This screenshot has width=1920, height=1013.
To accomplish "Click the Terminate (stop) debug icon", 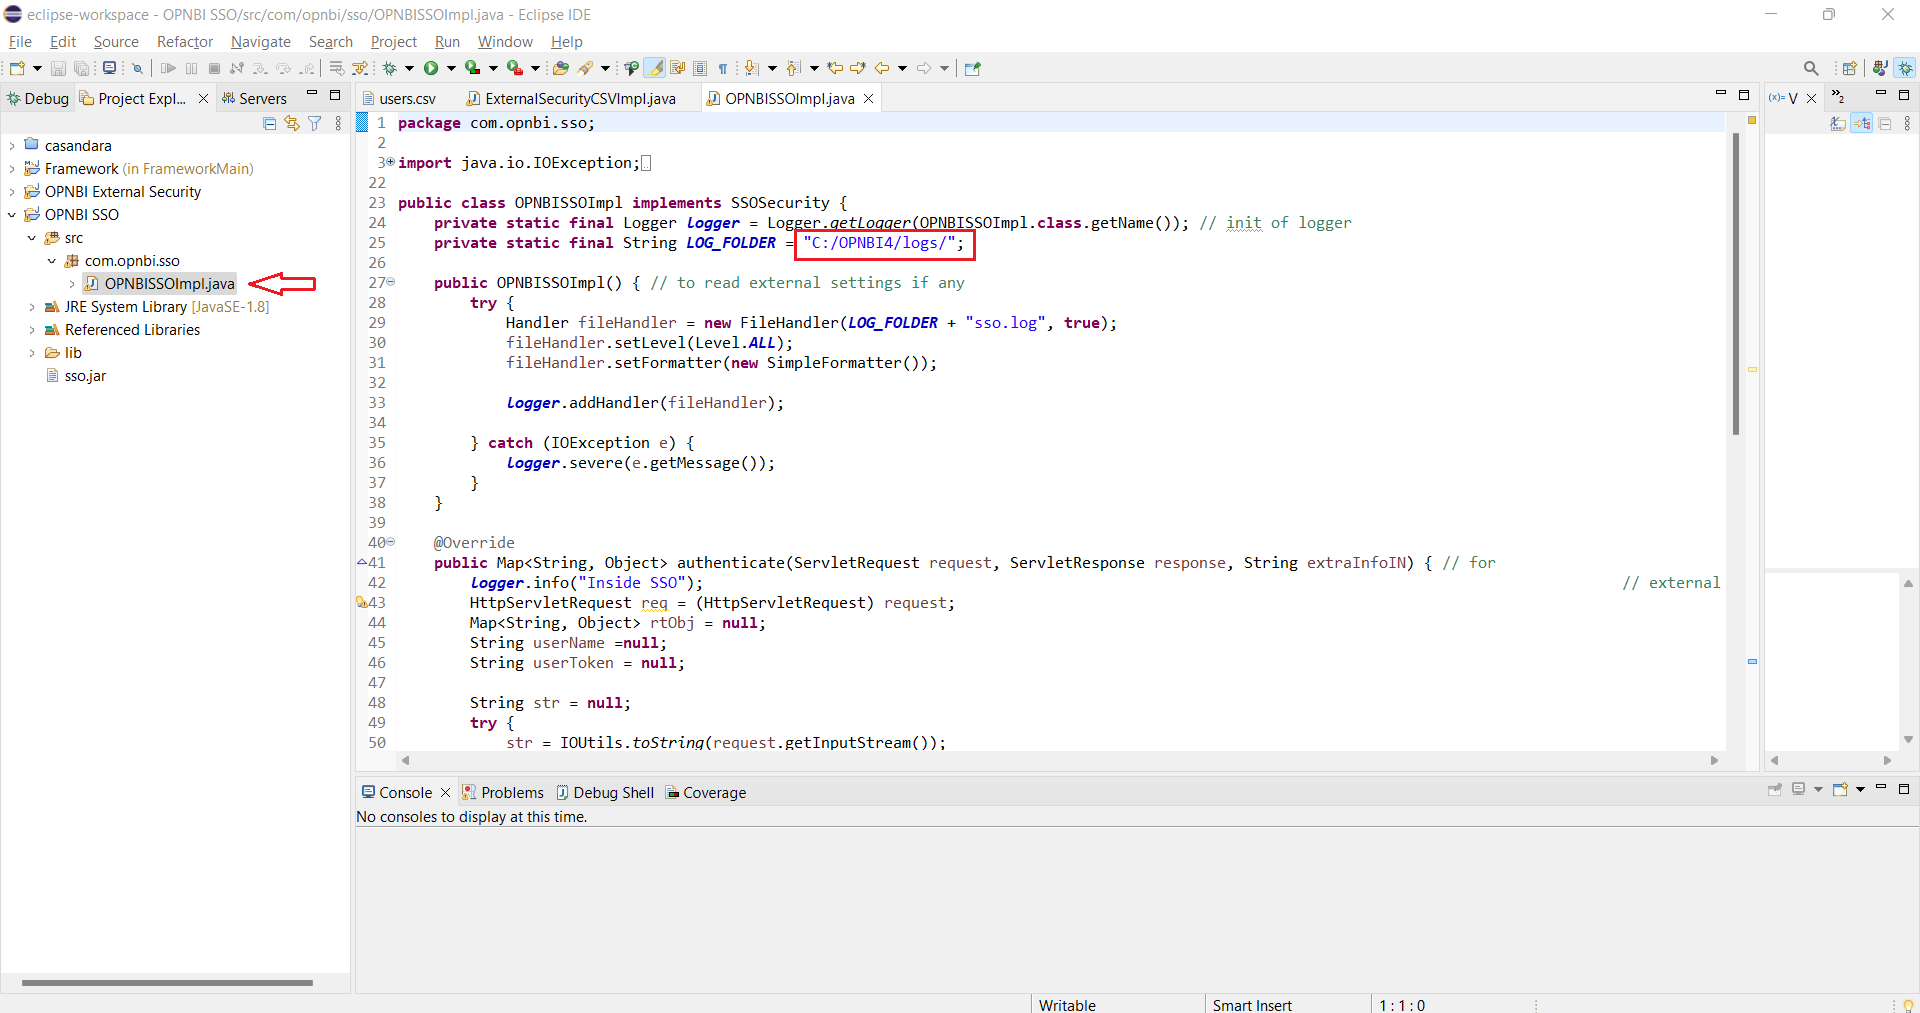I will click(214, 68).
